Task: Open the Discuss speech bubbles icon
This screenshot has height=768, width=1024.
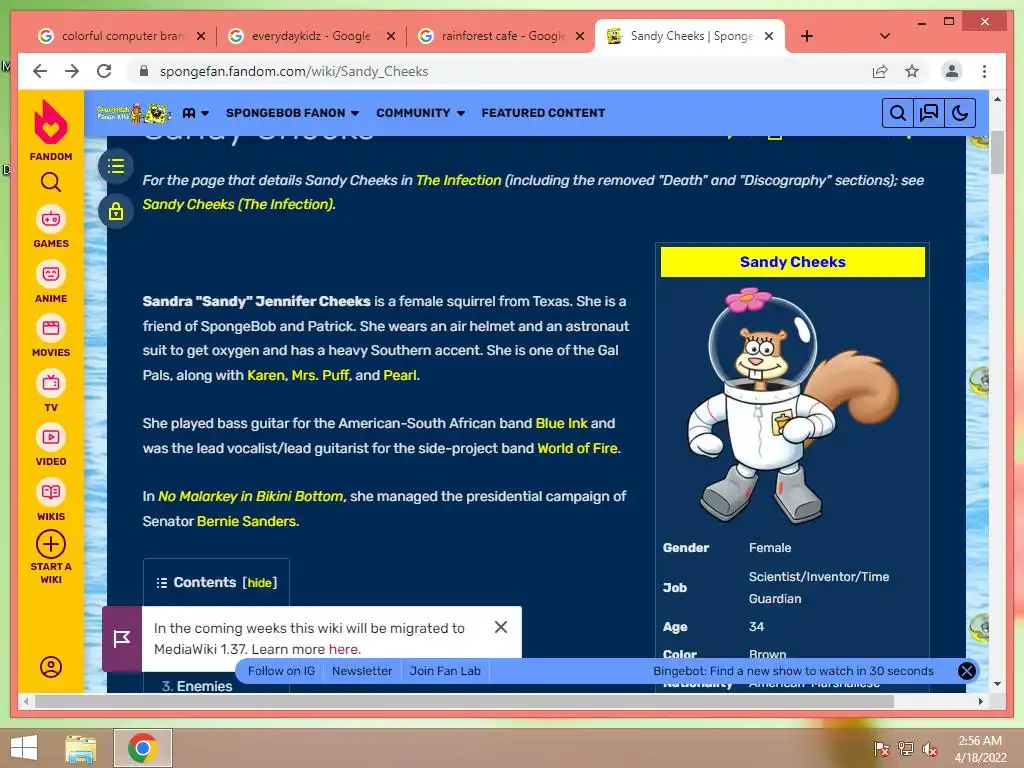Action: point(929,113)
